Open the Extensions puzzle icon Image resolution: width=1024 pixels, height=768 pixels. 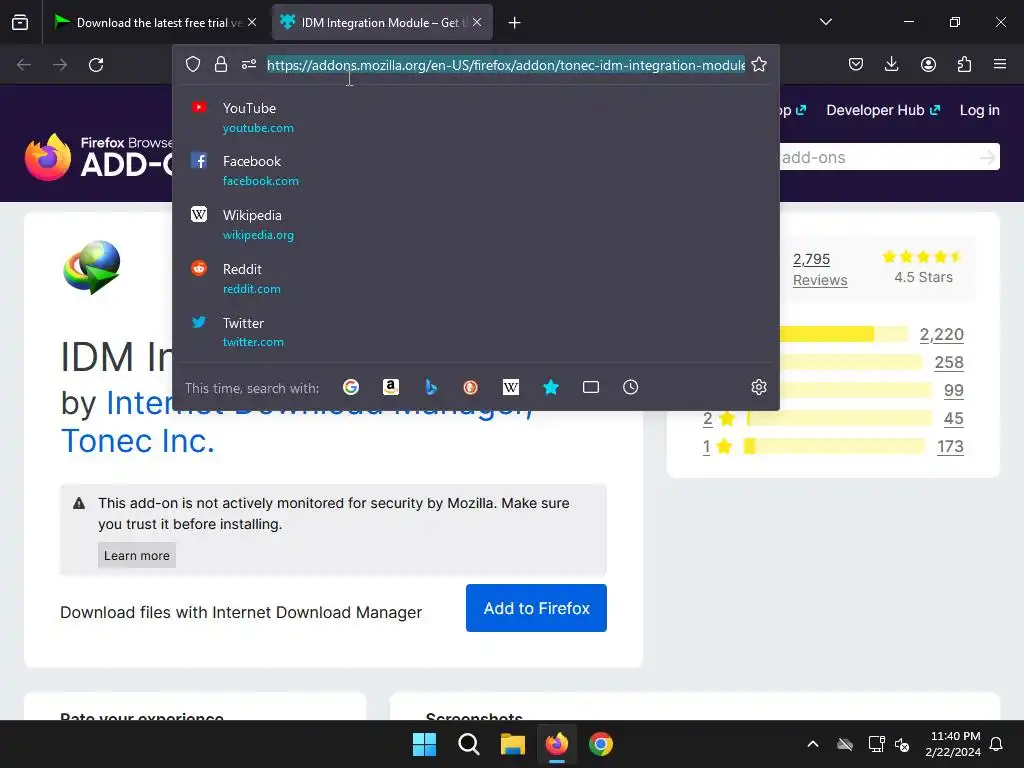click(964, 64)
